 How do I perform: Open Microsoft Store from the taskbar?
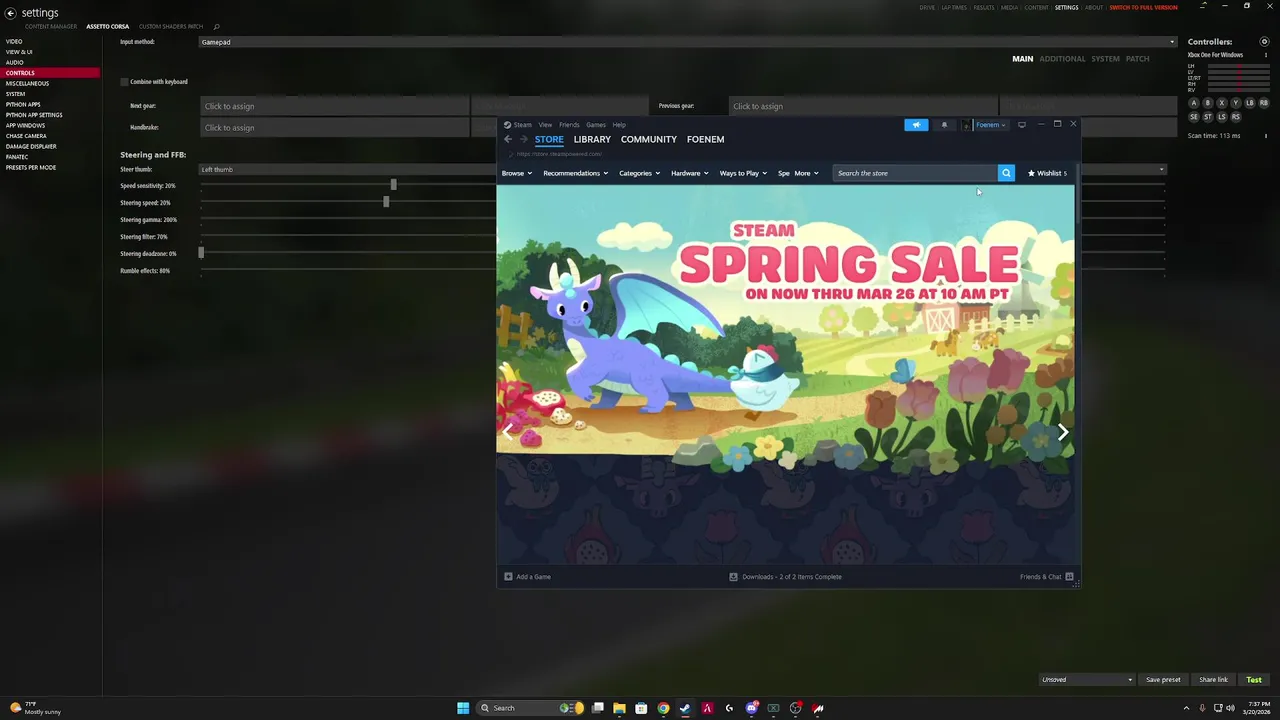[641, 708]
